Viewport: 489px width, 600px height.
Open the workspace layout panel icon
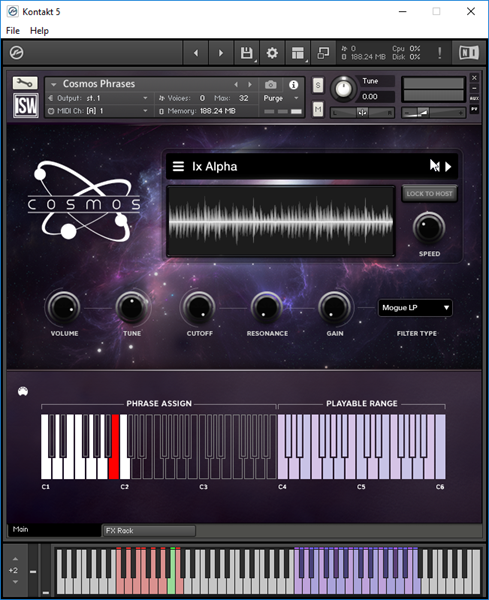[x=298, y=53]
